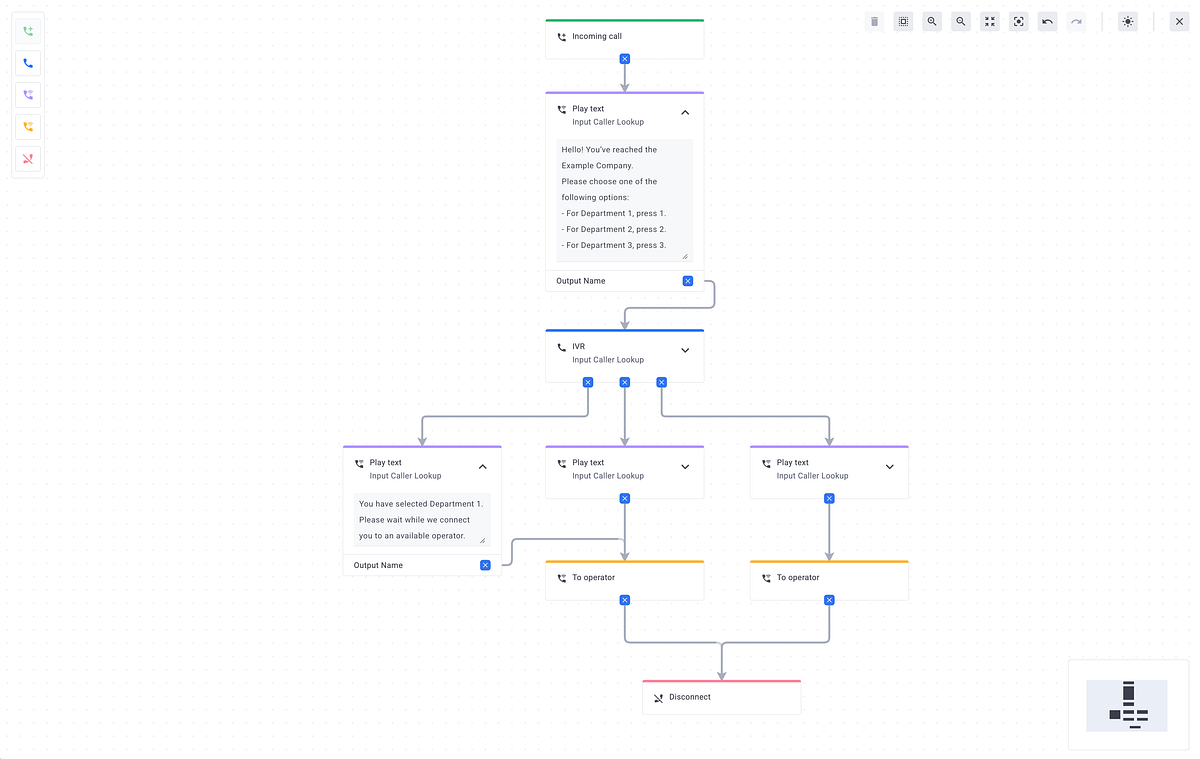1200x759 pixels.
Task: Select the blue IVR node tool
Action: [27, 63]
